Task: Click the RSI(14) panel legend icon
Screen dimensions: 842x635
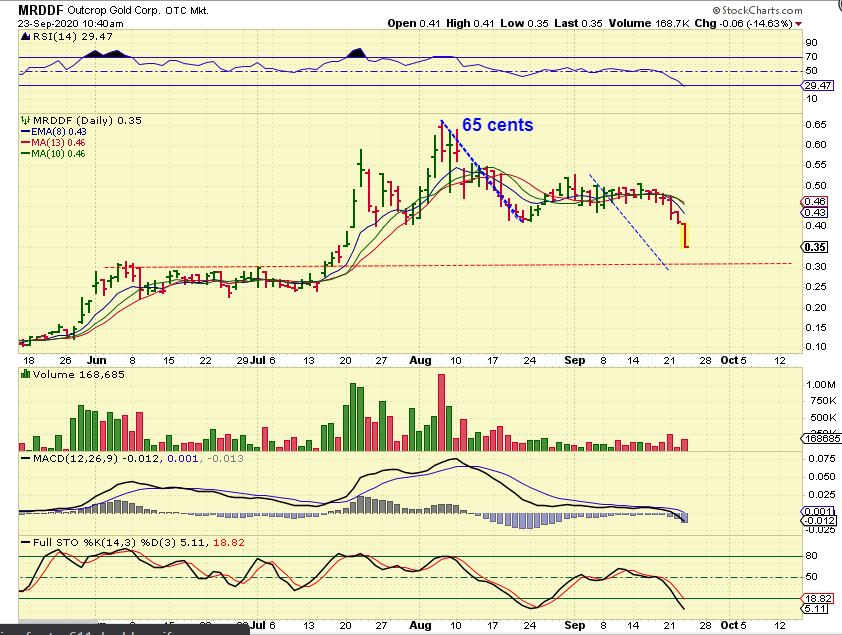Action: 25,37
